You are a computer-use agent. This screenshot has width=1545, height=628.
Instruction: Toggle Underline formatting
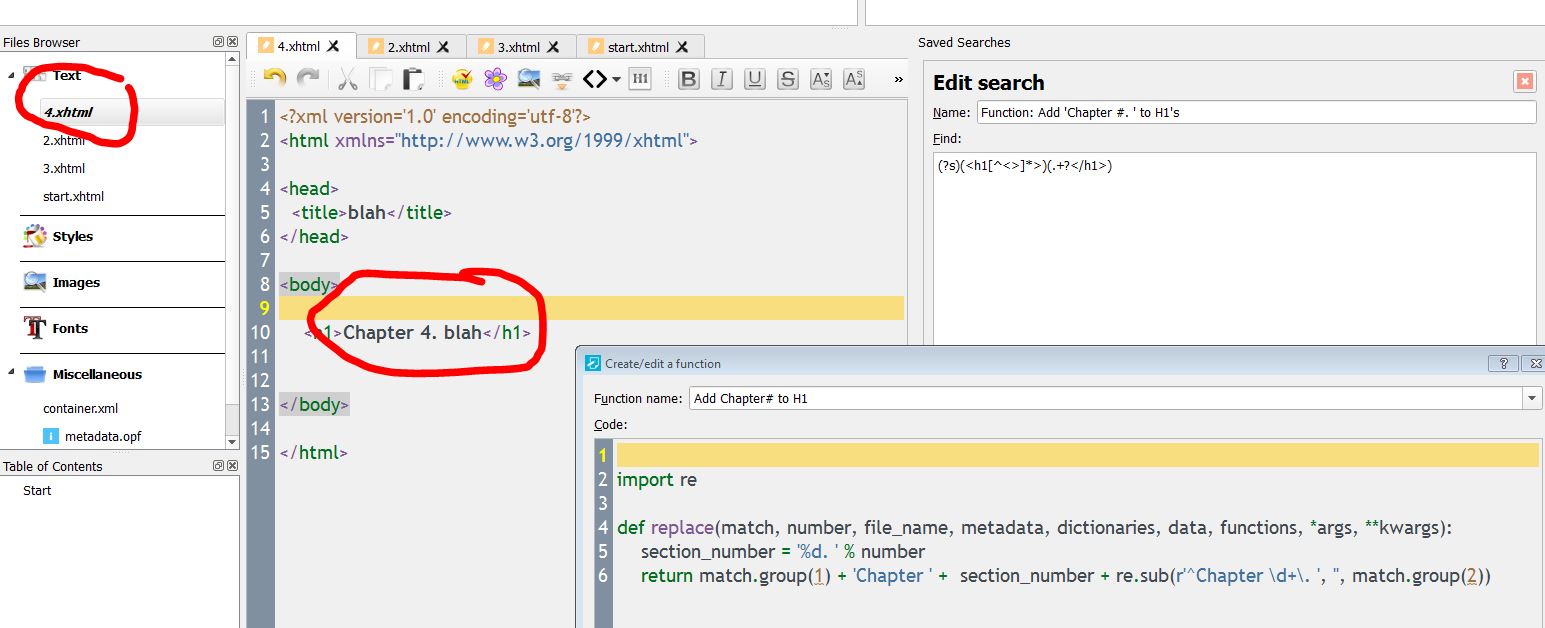coord(755,79)
